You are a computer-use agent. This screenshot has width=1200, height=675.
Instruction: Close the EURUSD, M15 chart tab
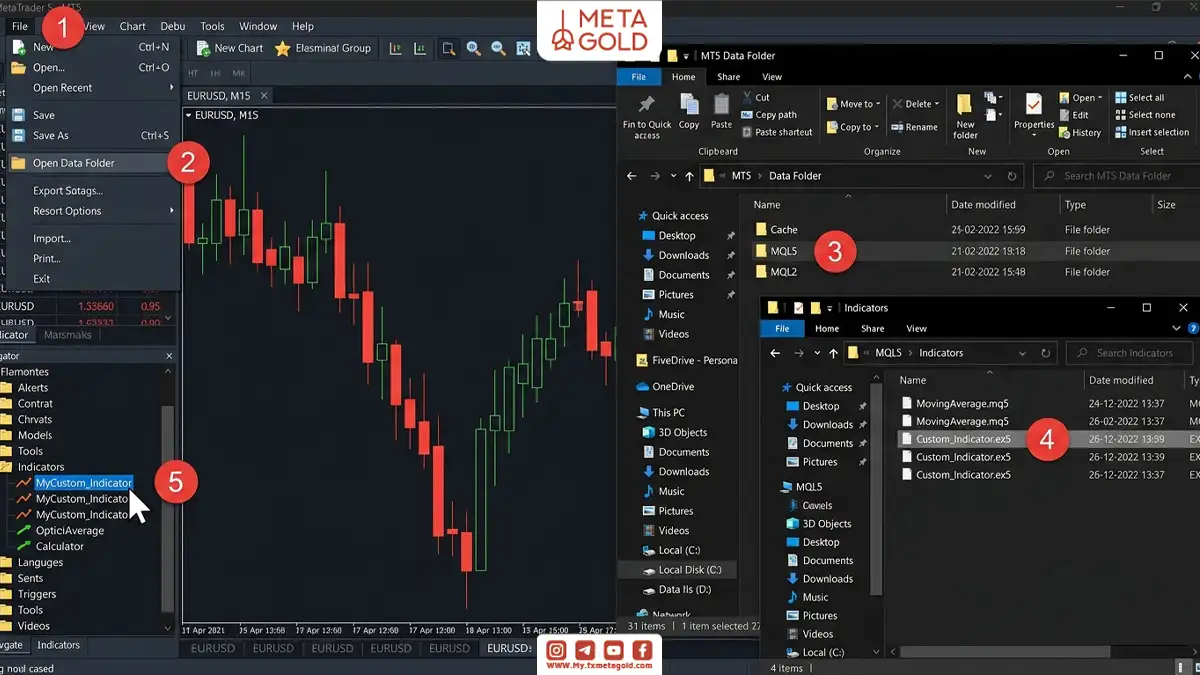[264, 95]
